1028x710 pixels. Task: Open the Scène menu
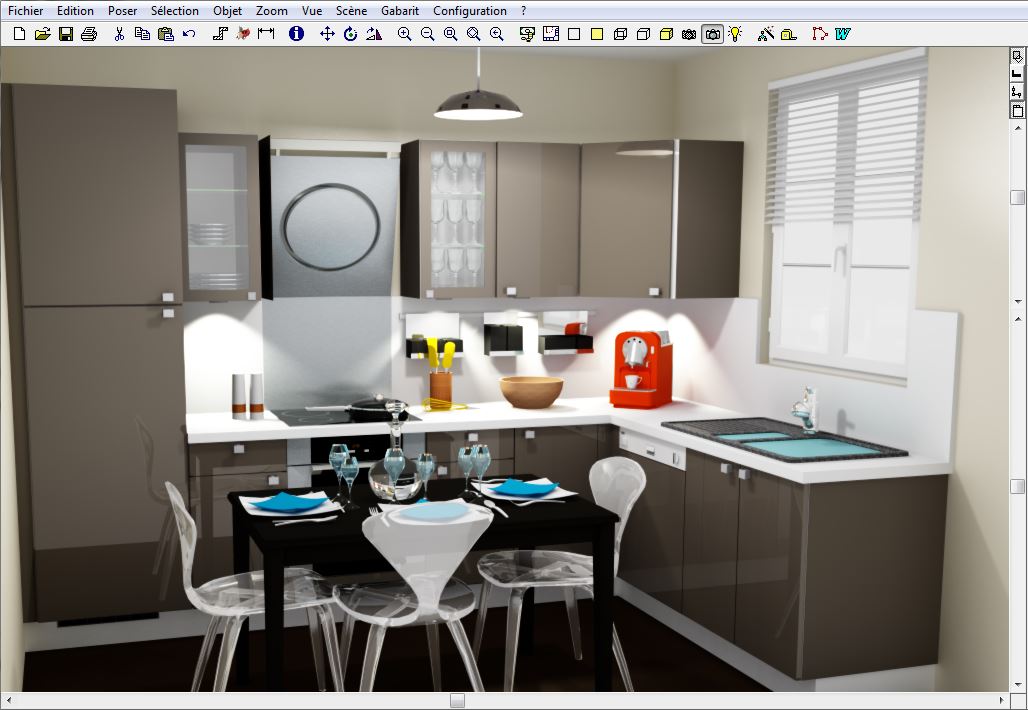(351, 11)
